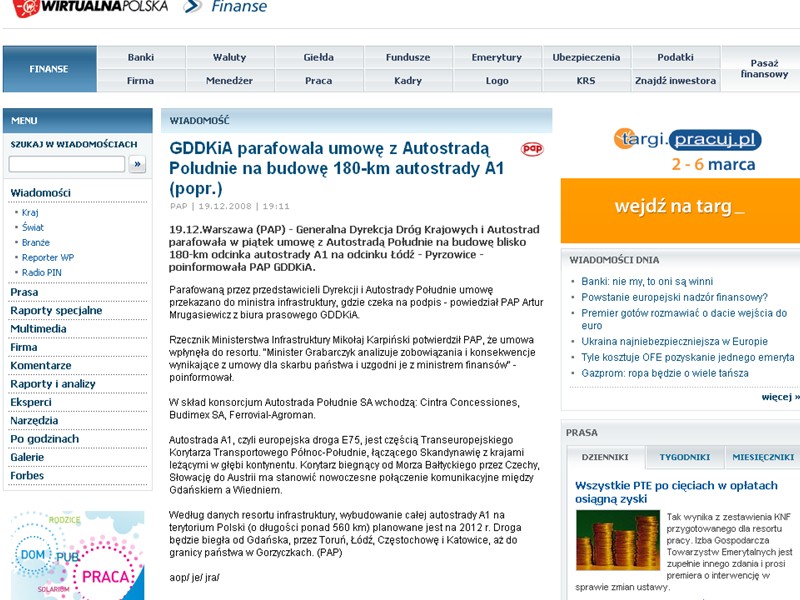Open the Firma item in top navigation
The image size is (800, 600).
click(x=141, y=81)
